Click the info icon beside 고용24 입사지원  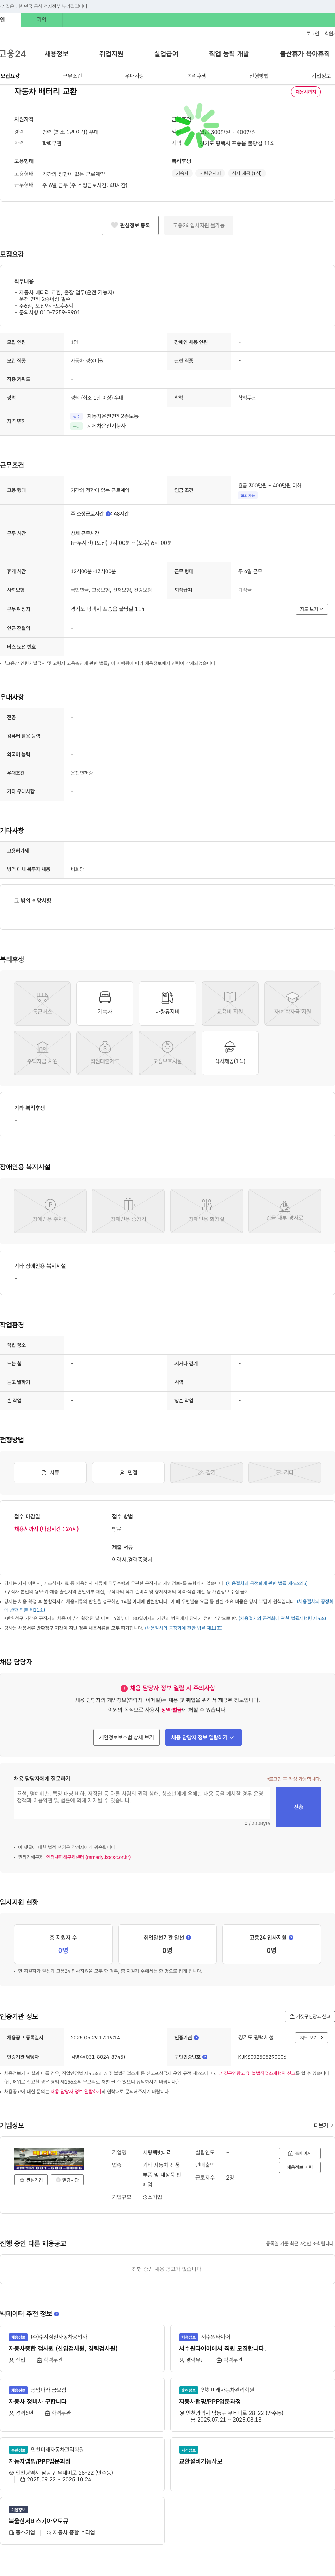(x=291, y=1937)
